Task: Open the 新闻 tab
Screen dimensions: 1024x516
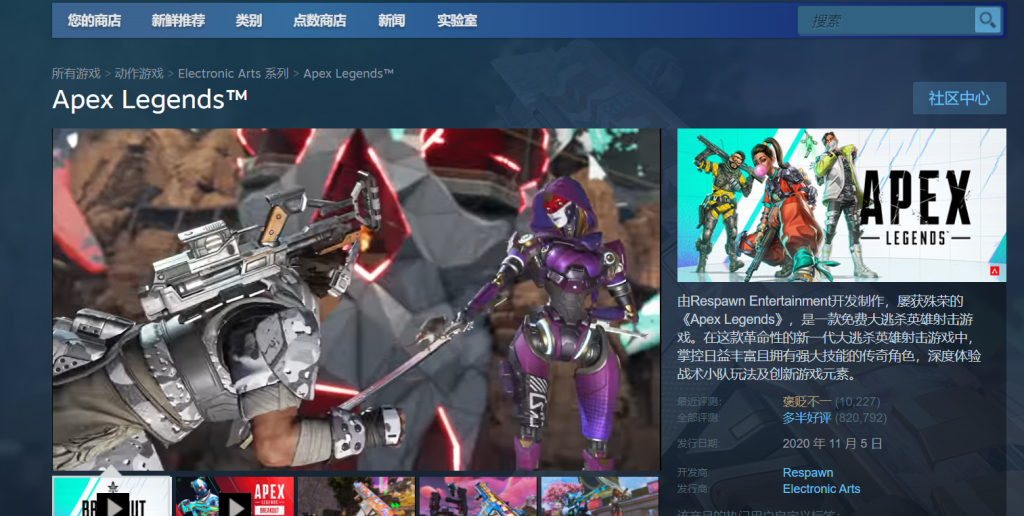Action: click(392, 20)
